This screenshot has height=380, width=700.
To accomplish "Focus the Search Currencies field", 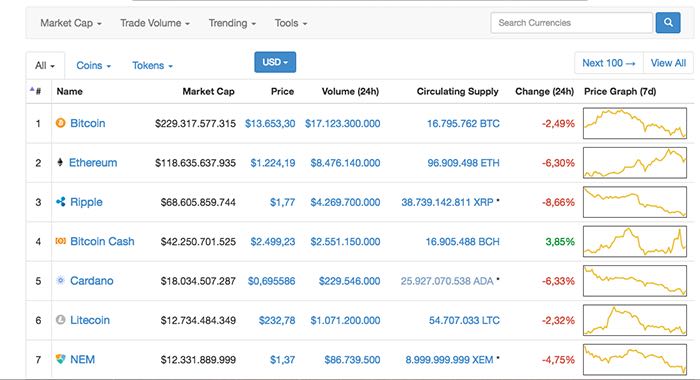I will [571, 23].
